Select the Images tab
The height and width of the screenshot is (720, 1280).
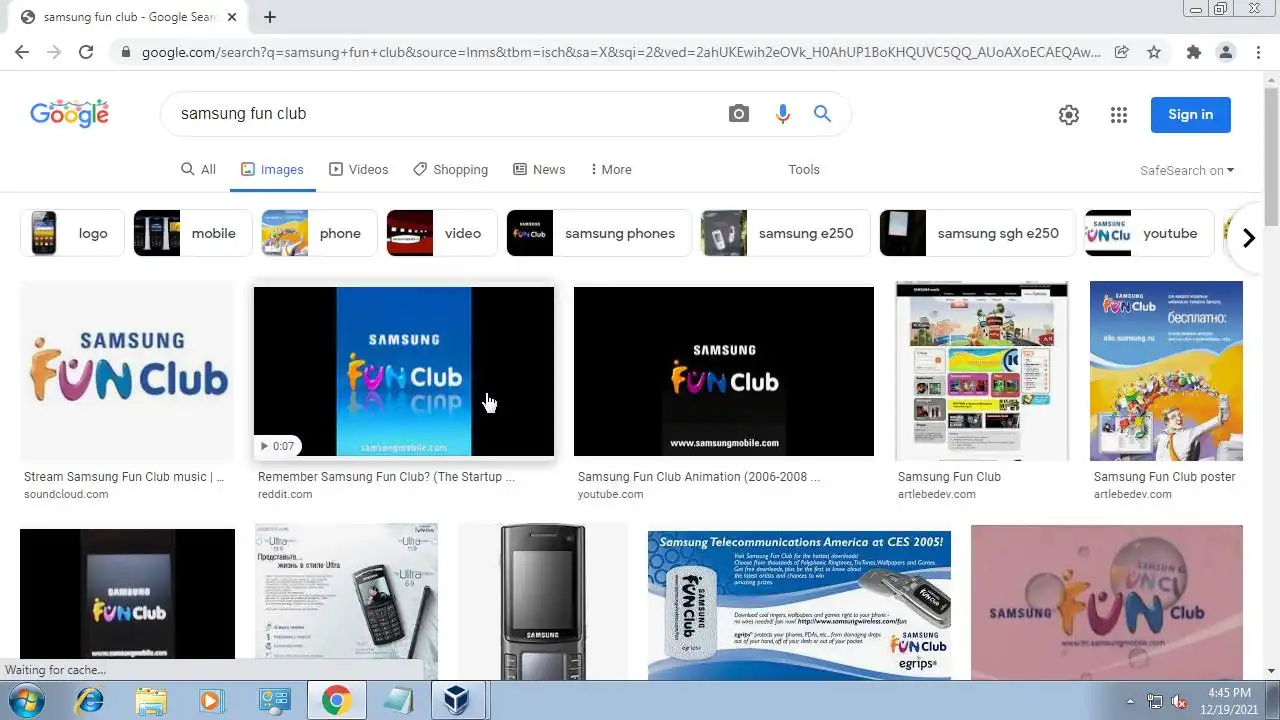[x=272, y=170]
